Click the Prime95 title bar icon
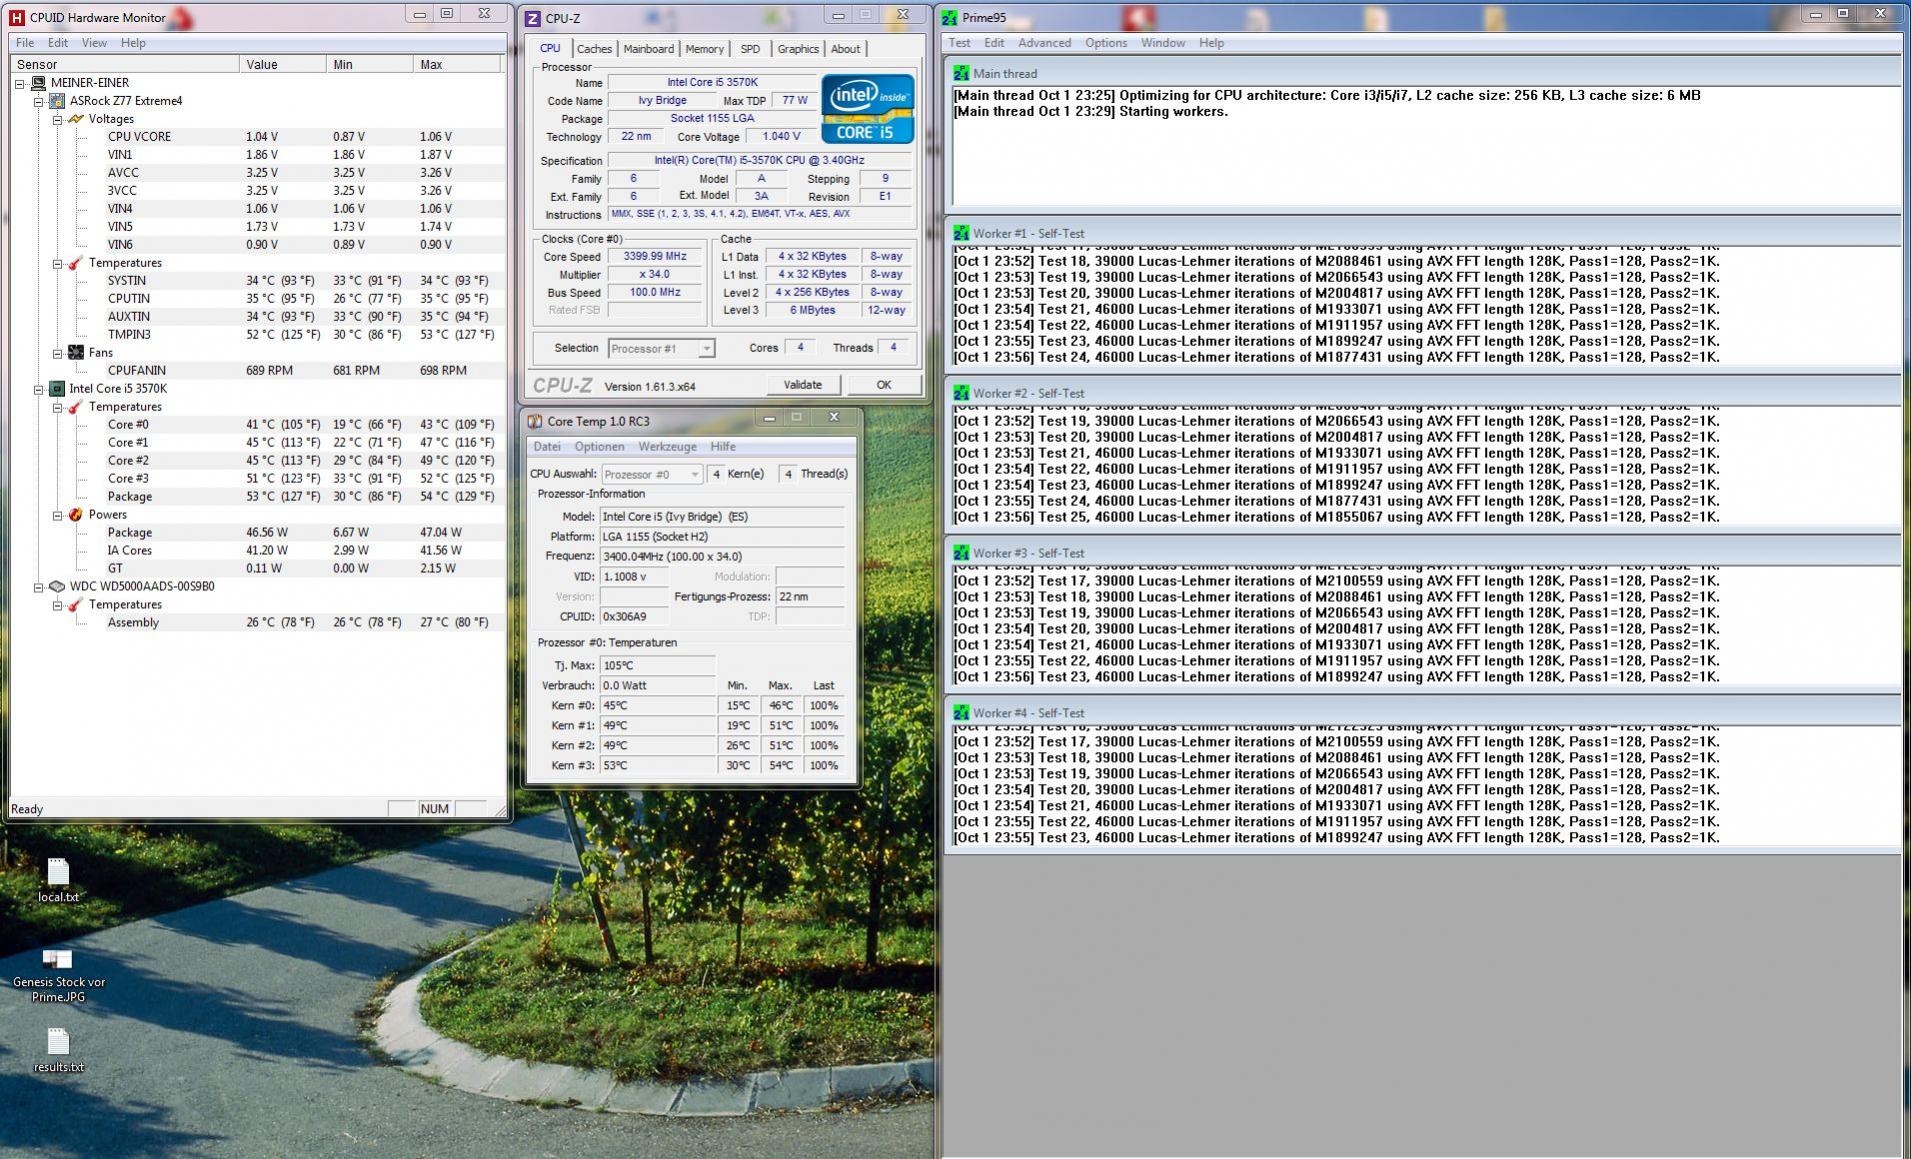Image resolution: width=1911 pixels, height=1159 pixels. coord(949,17)
